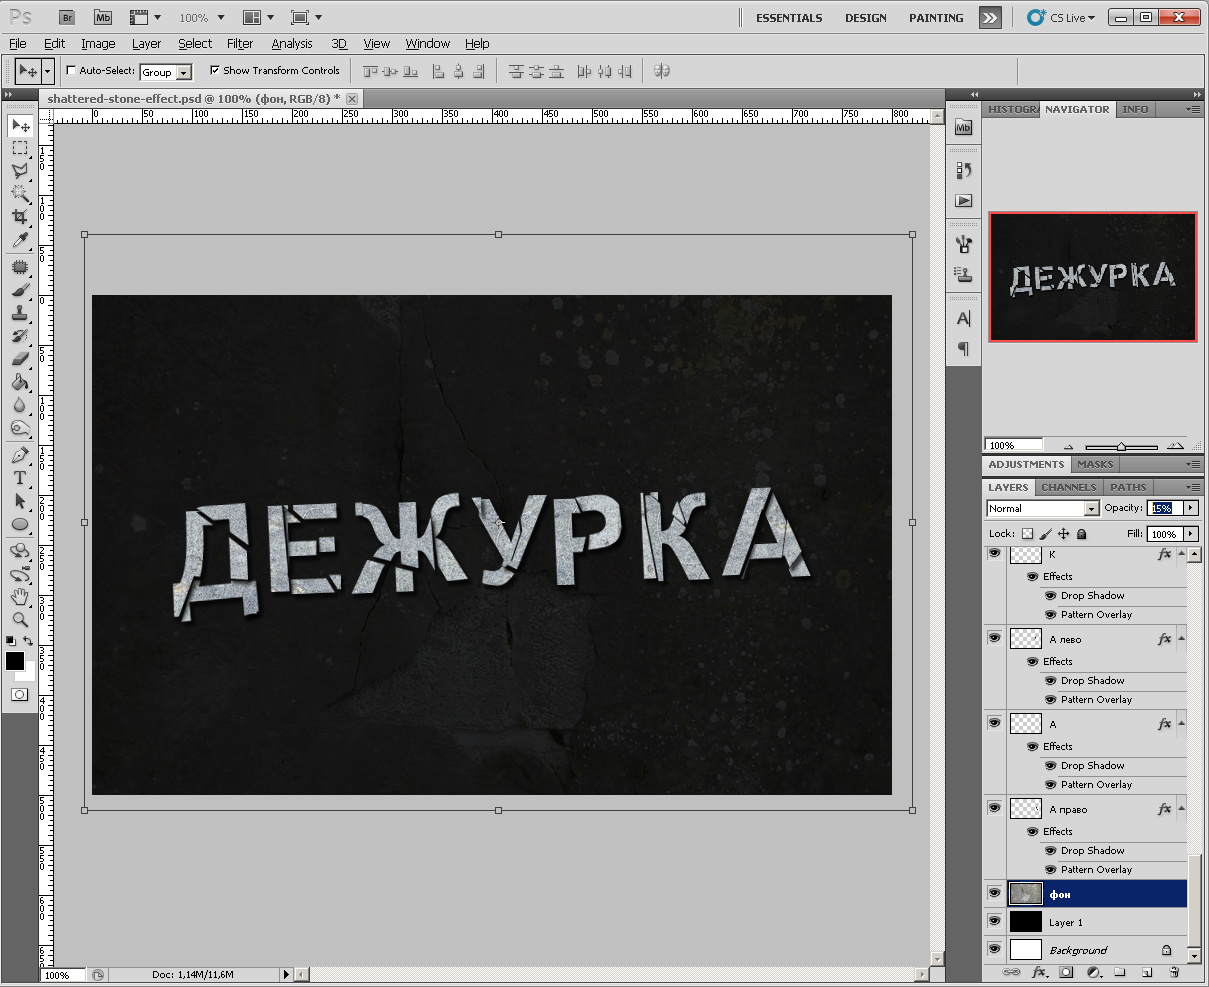Select the Eyedropper tool
The image size is (1209, 987).
[19, 239]
